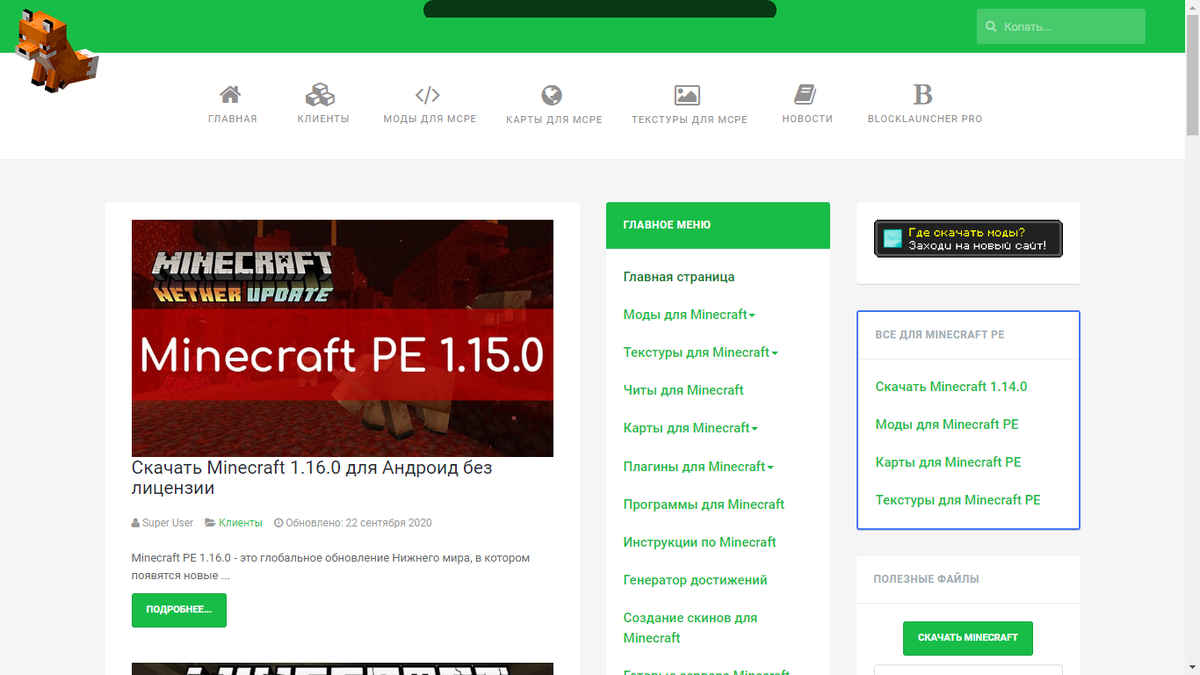This screenshot has height=675, width=1200.
Task: Open Генератор достижений menu link
Action: (695, 580)
